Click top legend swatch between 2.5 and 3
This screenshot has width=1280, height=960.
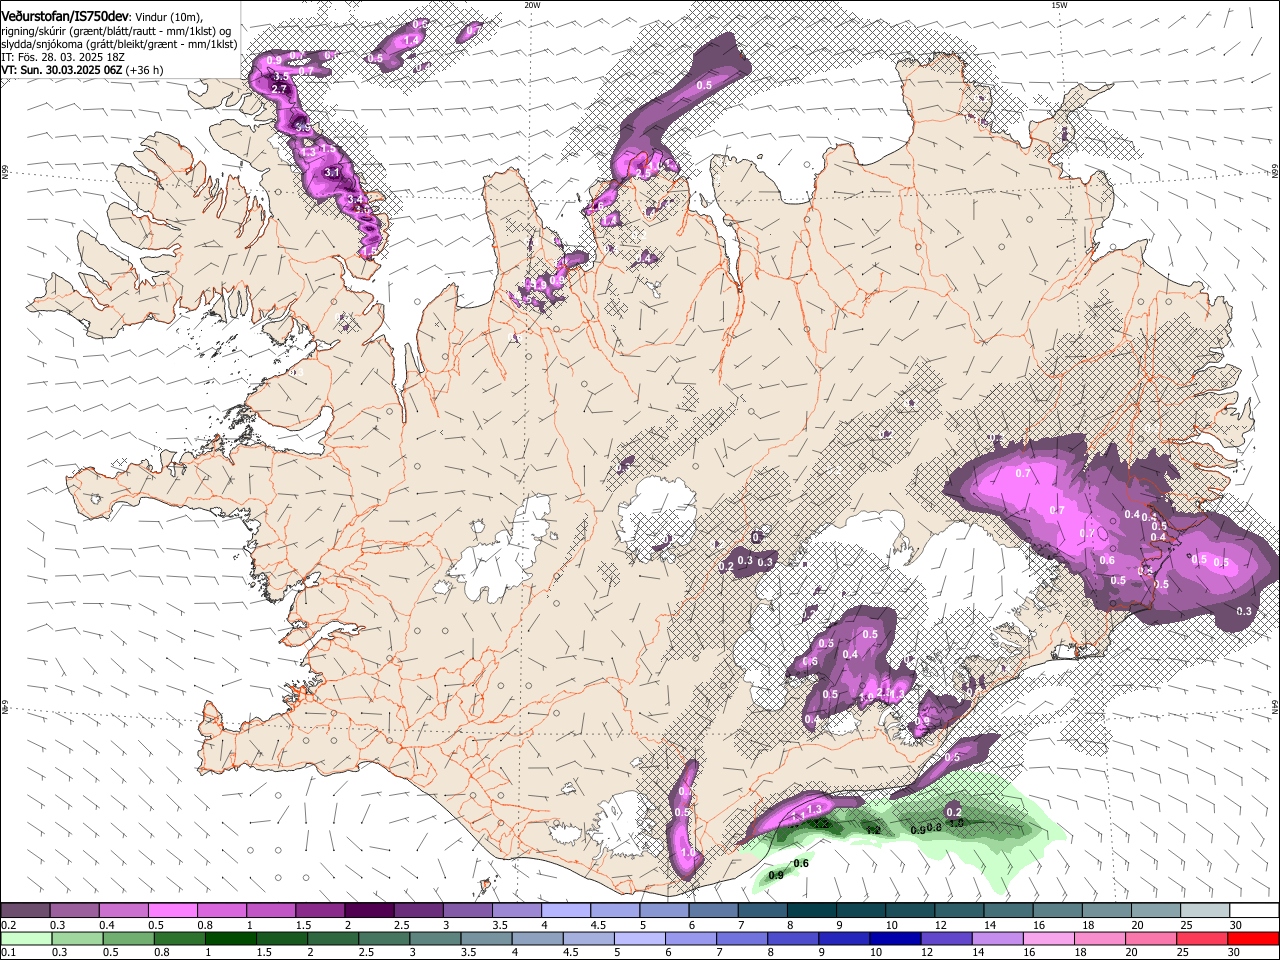pyautogui.click(x=417, y=911)
